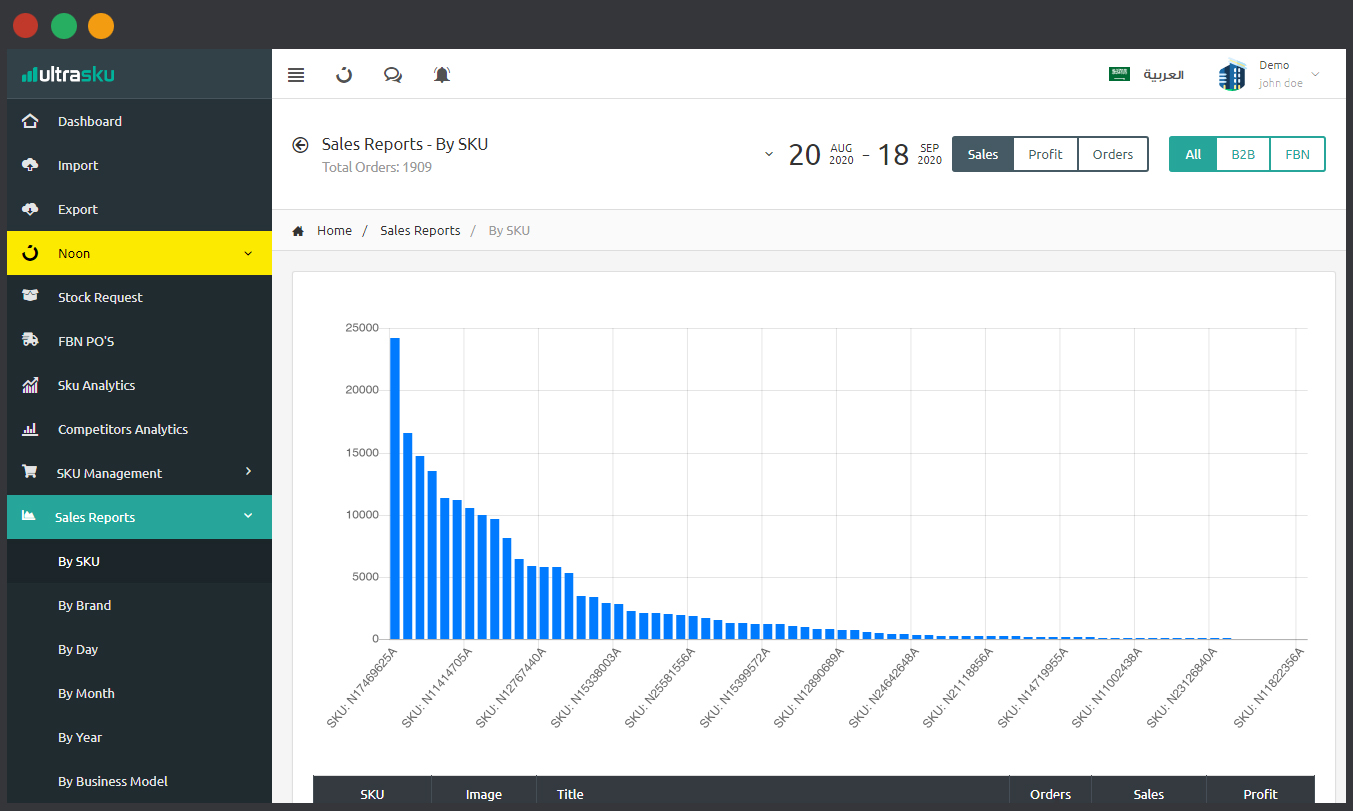The image size is (1353, 811).
Task: Click the Sales Reports breadcrumb link
Action: (420, 231)
